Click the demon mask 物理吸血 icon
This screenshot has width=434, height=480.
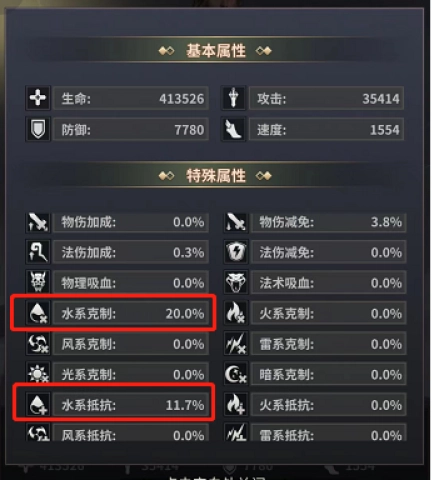38,283
